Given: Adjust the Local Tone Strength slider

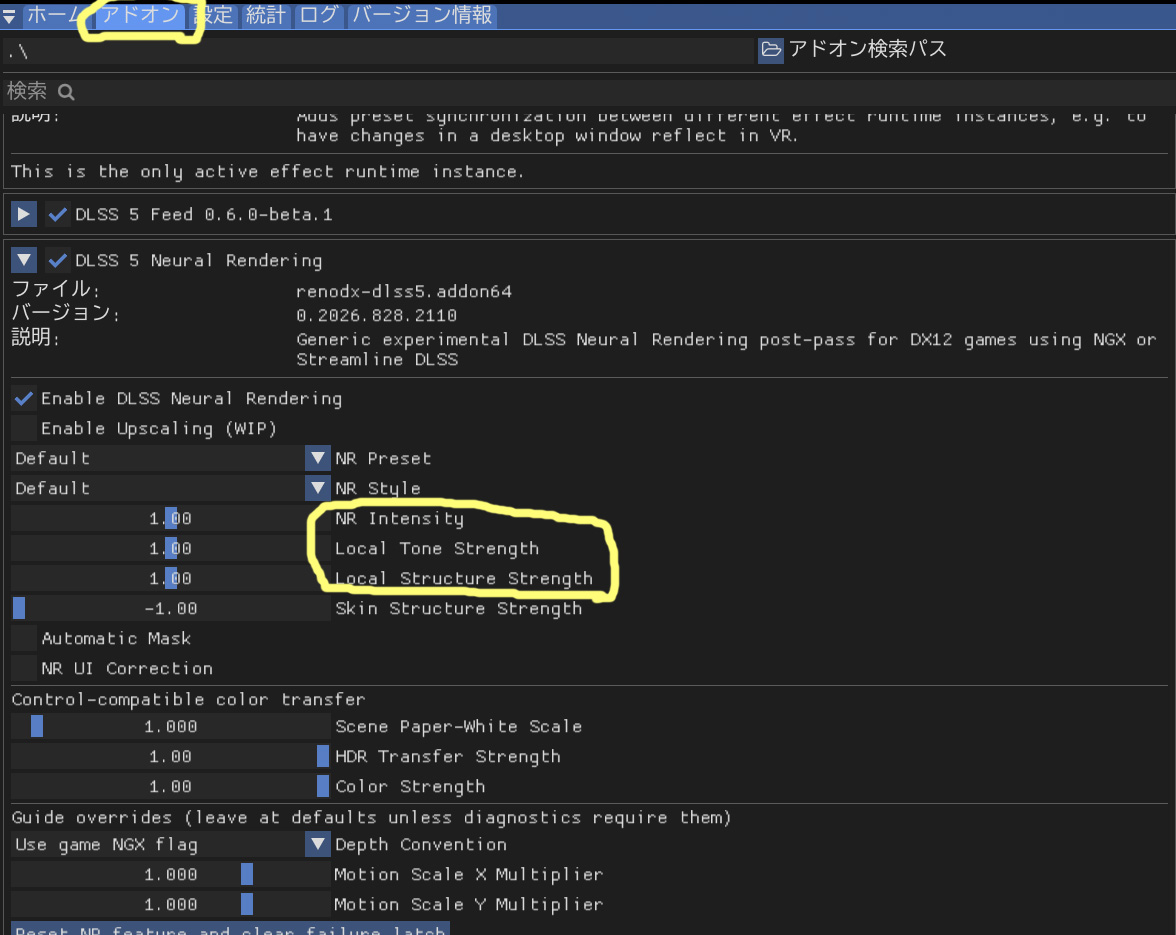Looking at the screenshot, I should click(x=171, y=548).
